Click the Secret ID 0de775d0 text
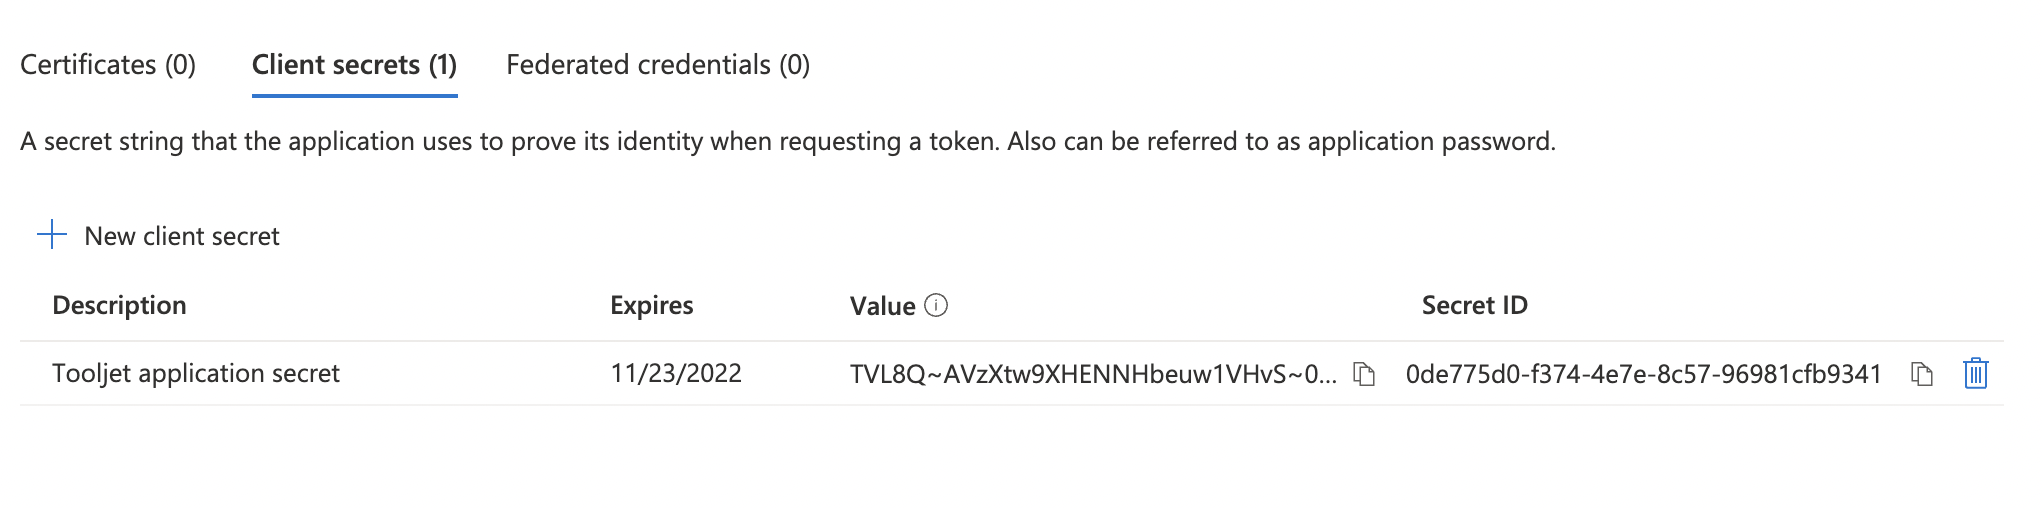This screenshot has height=508, width=2042. (1644, 374)
